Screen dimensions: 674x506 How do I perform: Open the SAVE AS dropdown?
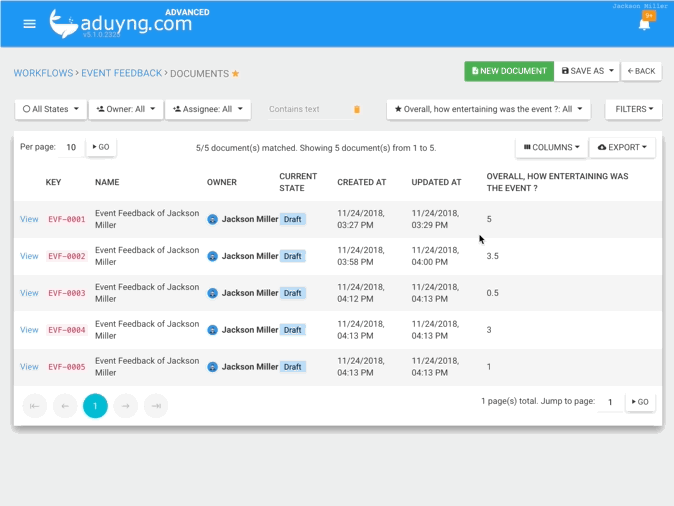point(587,71)
